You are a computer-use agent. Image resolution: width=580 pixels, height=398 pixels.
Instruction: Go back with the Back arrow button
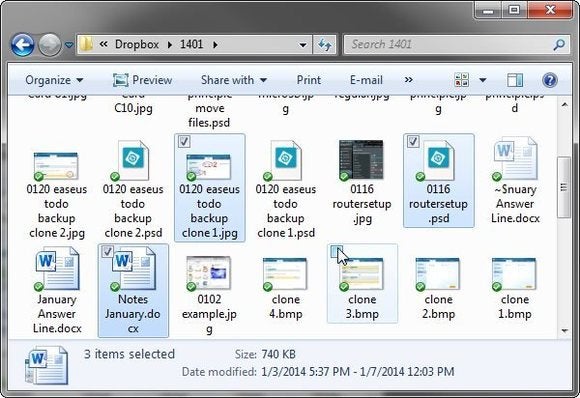coord(23,45)
